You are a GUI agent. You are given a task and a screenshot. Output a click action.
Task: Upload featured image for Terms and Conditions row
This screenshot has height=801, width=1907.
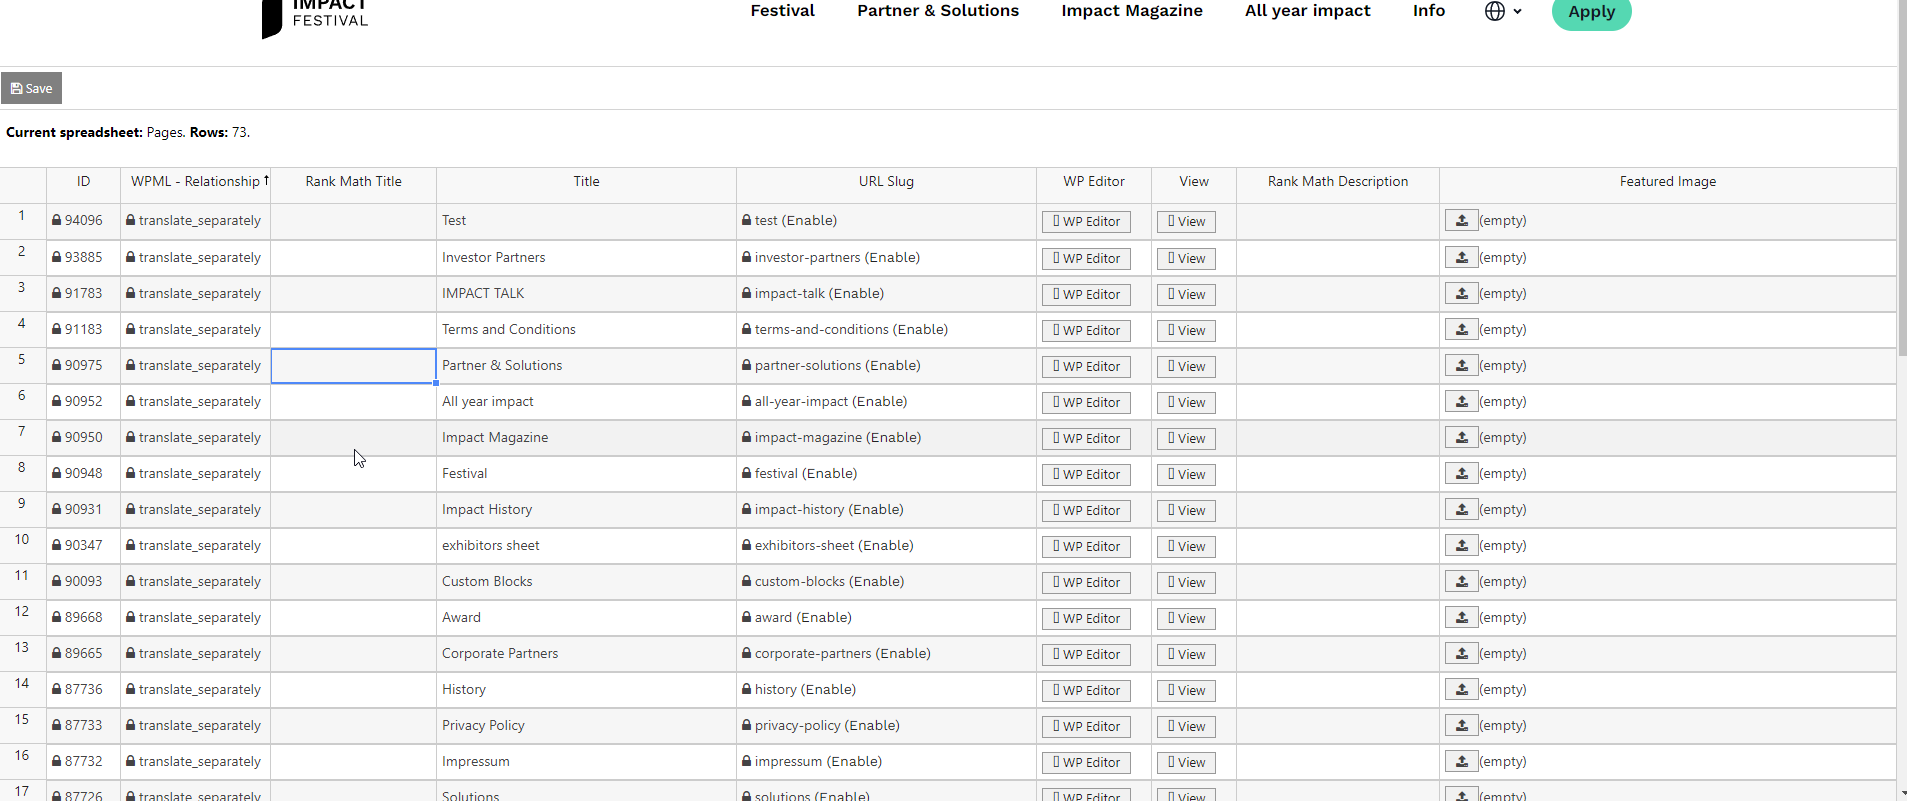(x=1461, y=330)
